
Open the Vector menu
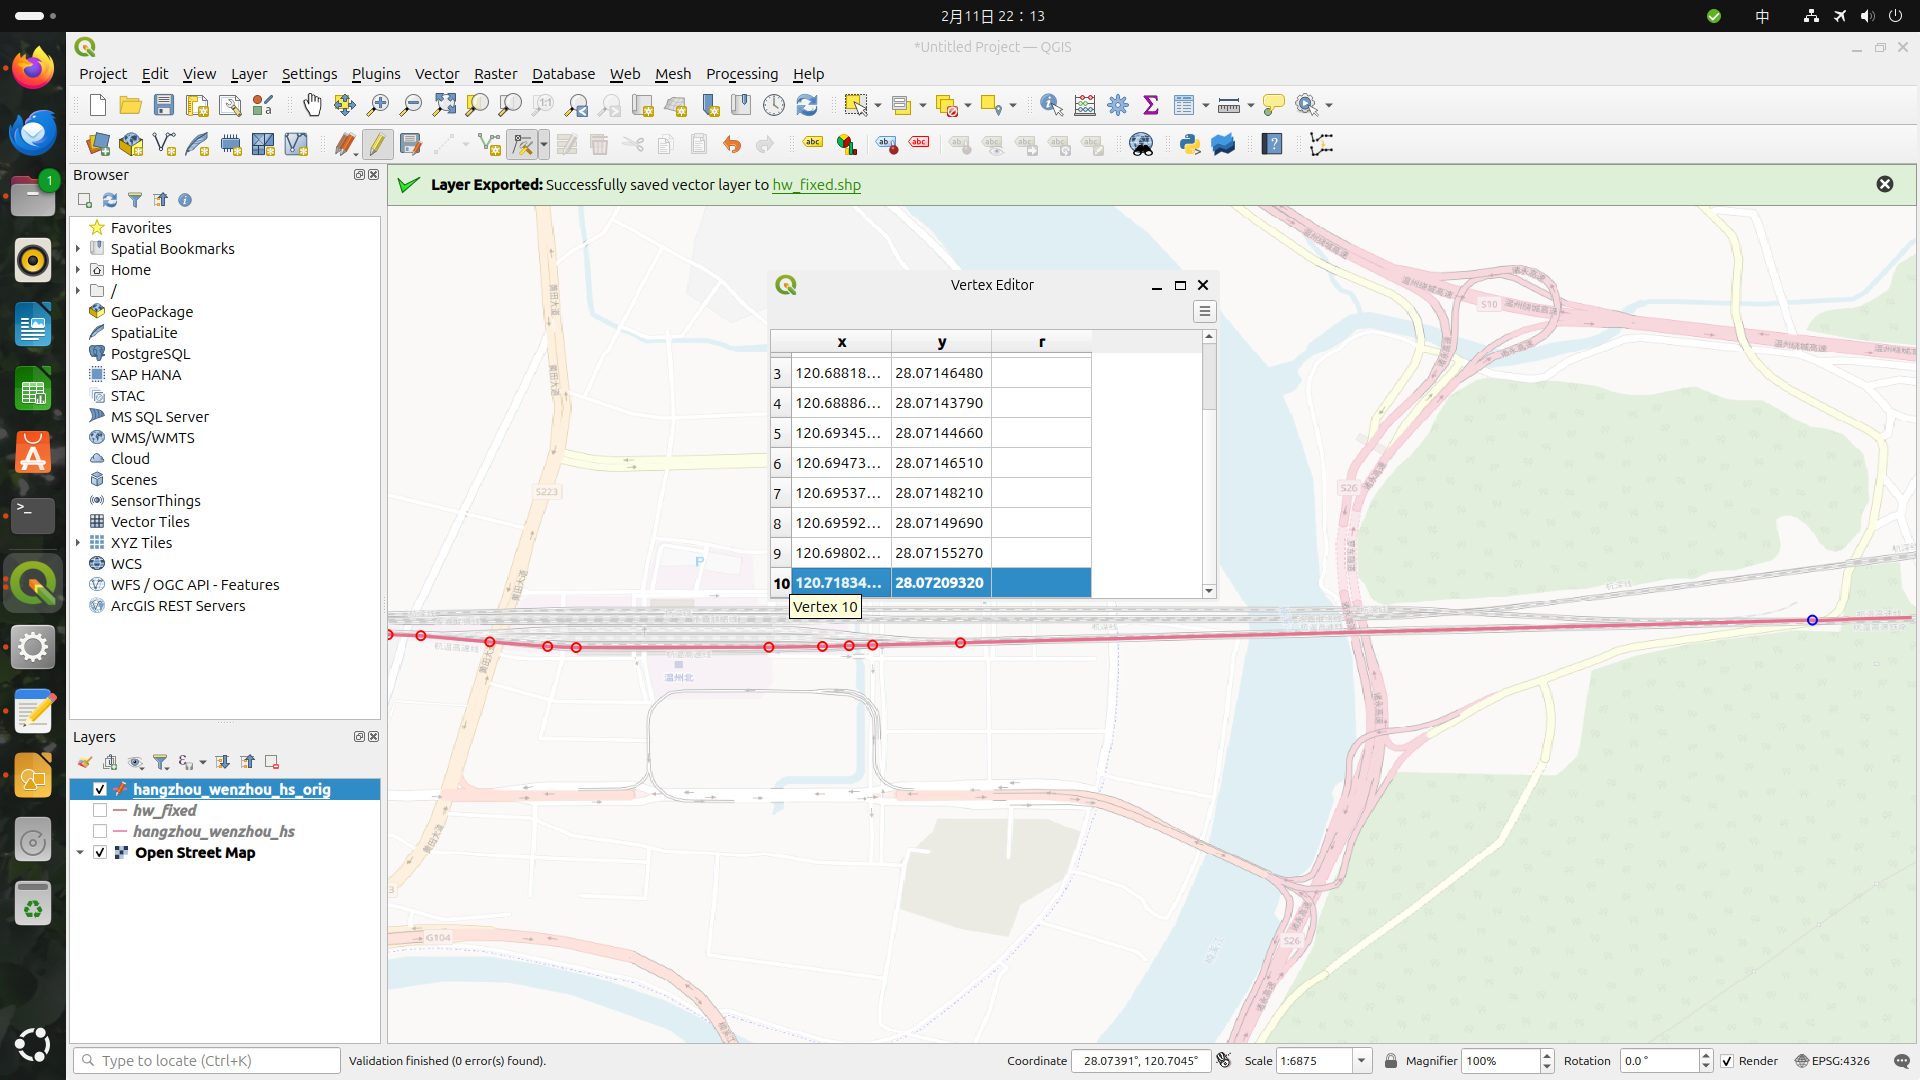436,74
